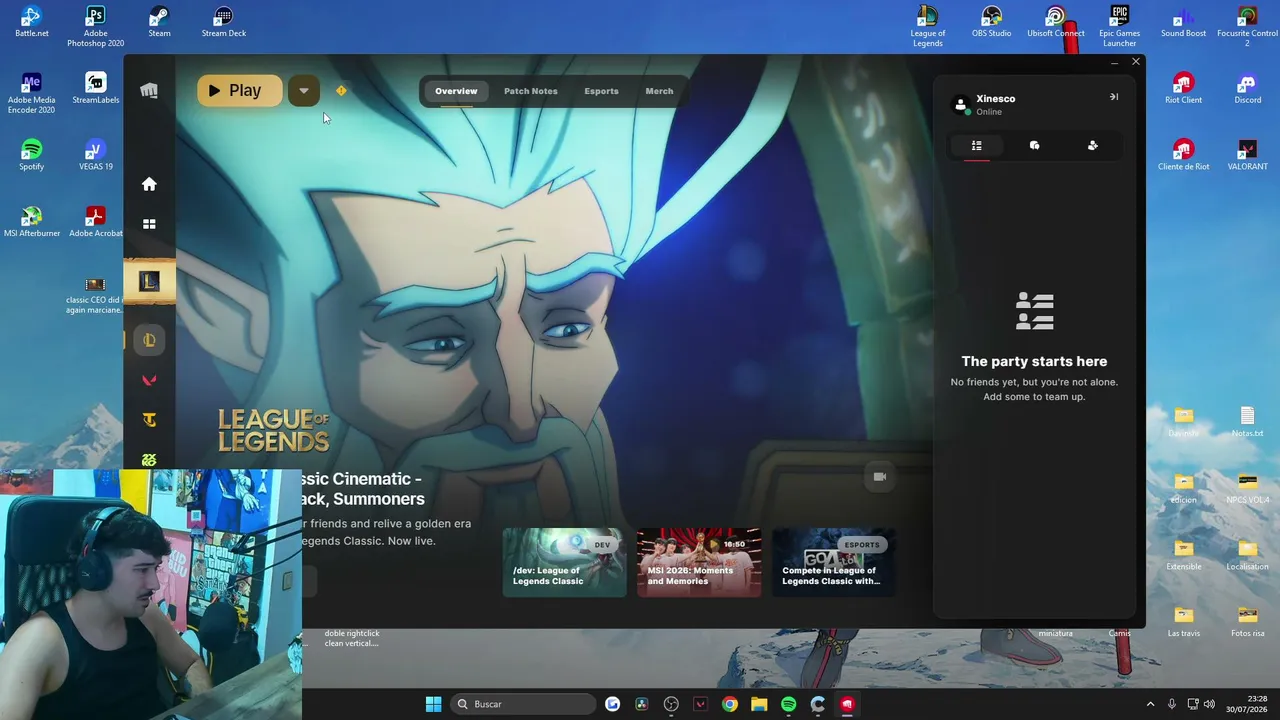Select the MSI Afterburner desktop icon
Screen dimensions: 1280x720
[x=31, y=221]
